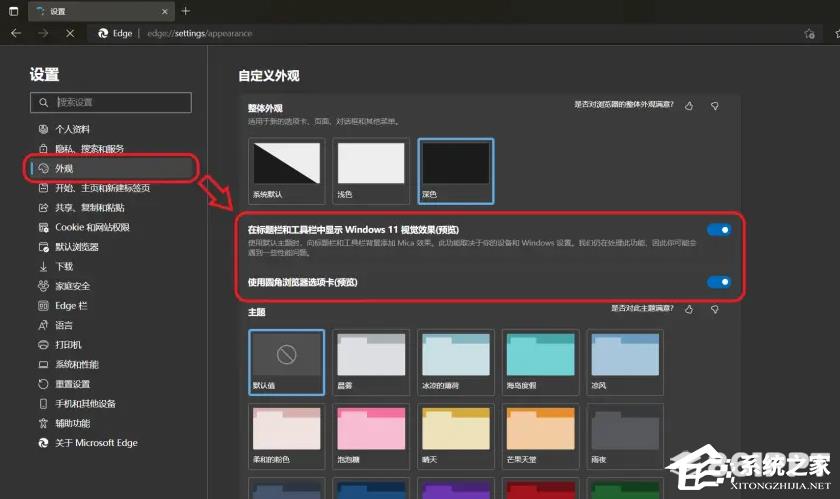Select the 默认值 theme
Viewport: 840px width, 499px height.
tap(287, 362)
